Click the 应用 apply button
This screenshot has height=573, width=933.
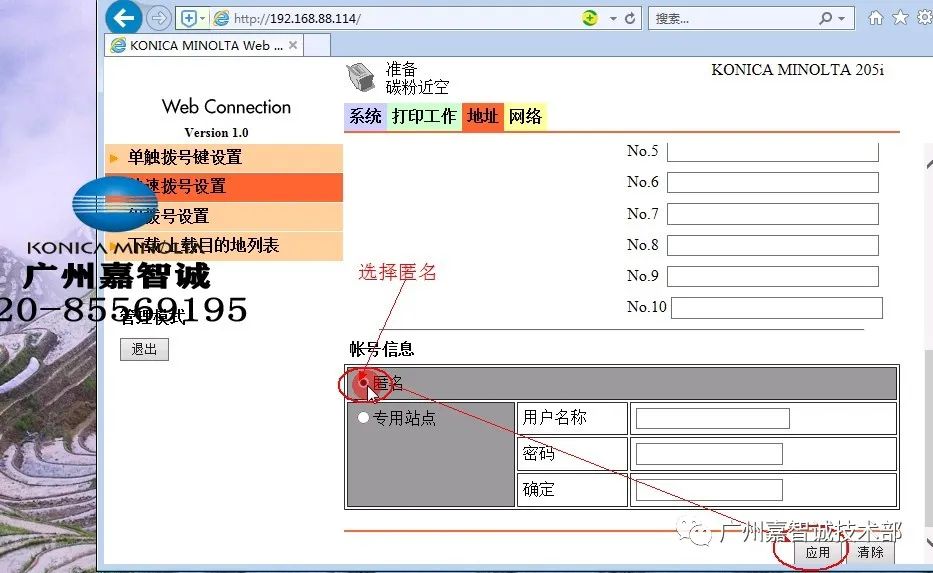[818, 552]
